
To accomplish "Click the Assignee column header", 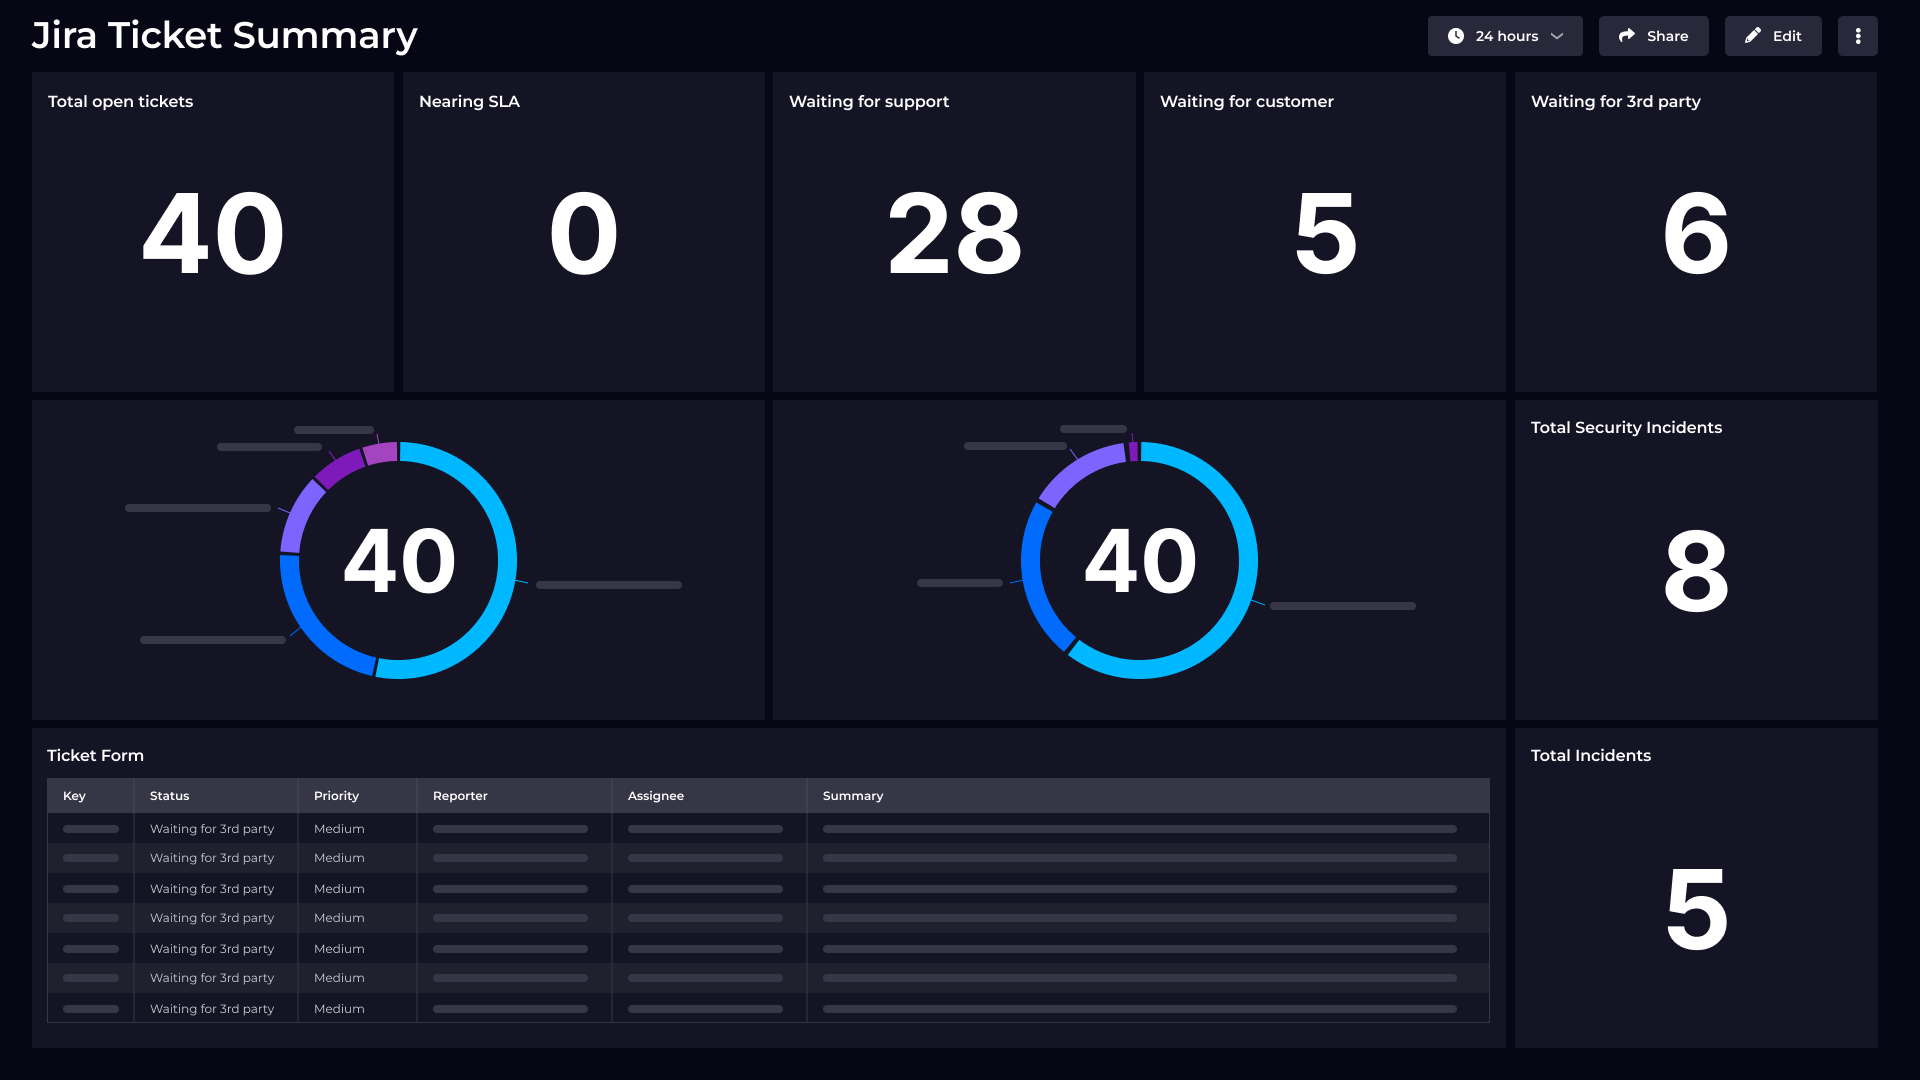I will 656,796.
